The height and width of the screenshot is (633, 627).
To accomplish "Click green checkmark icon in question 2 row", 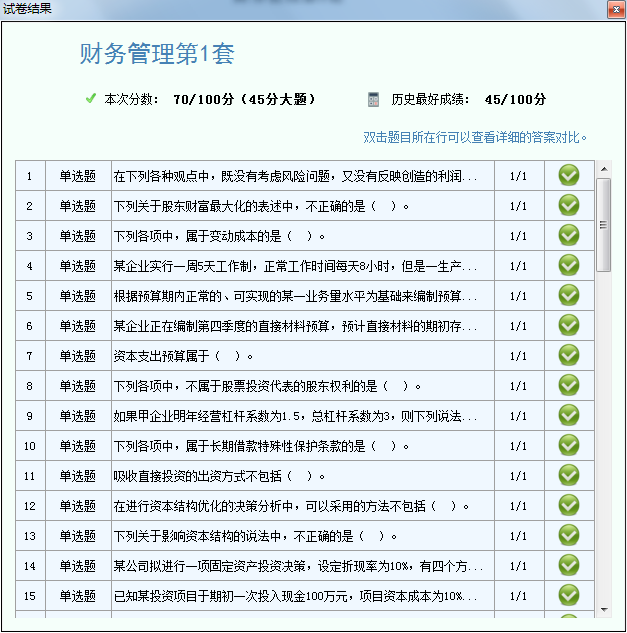I will [x=569, y=205].
